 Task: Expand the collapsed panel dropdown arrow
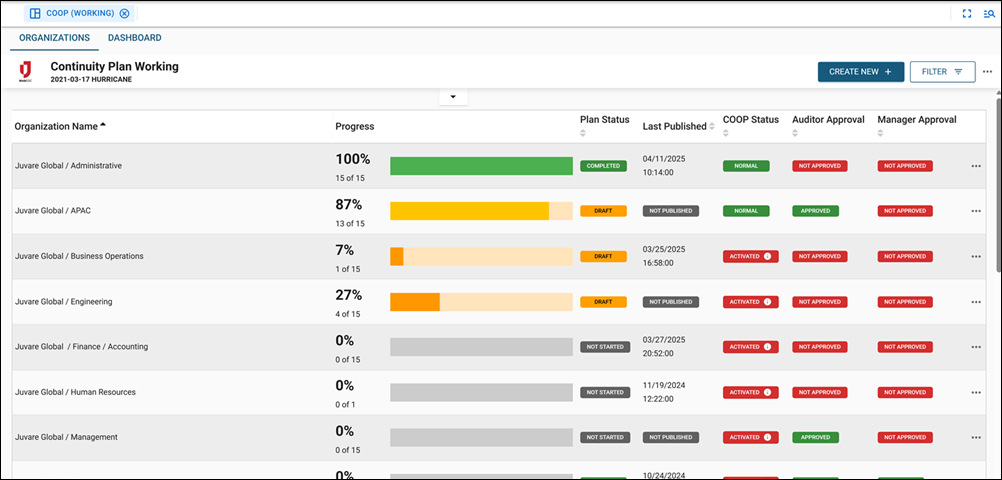(453, 97)
